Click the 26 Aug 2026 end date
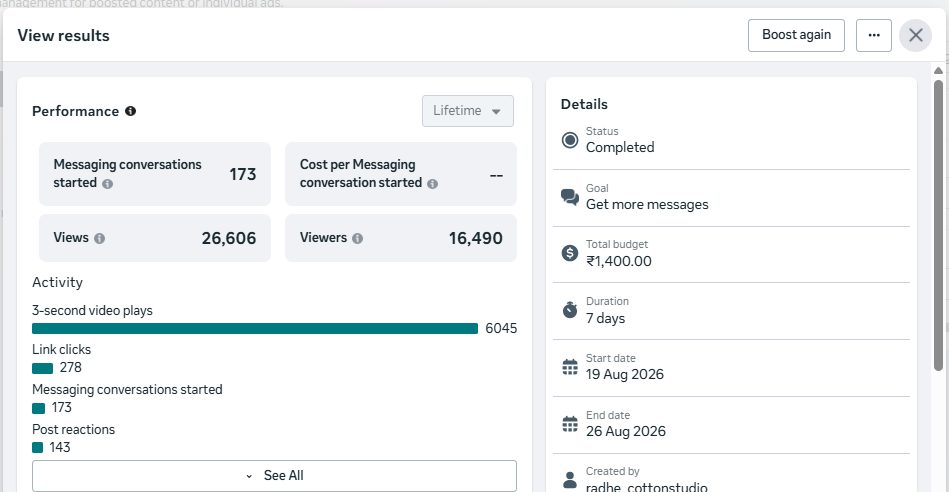This screenshot has height=492, width=949. pos(626,431)
